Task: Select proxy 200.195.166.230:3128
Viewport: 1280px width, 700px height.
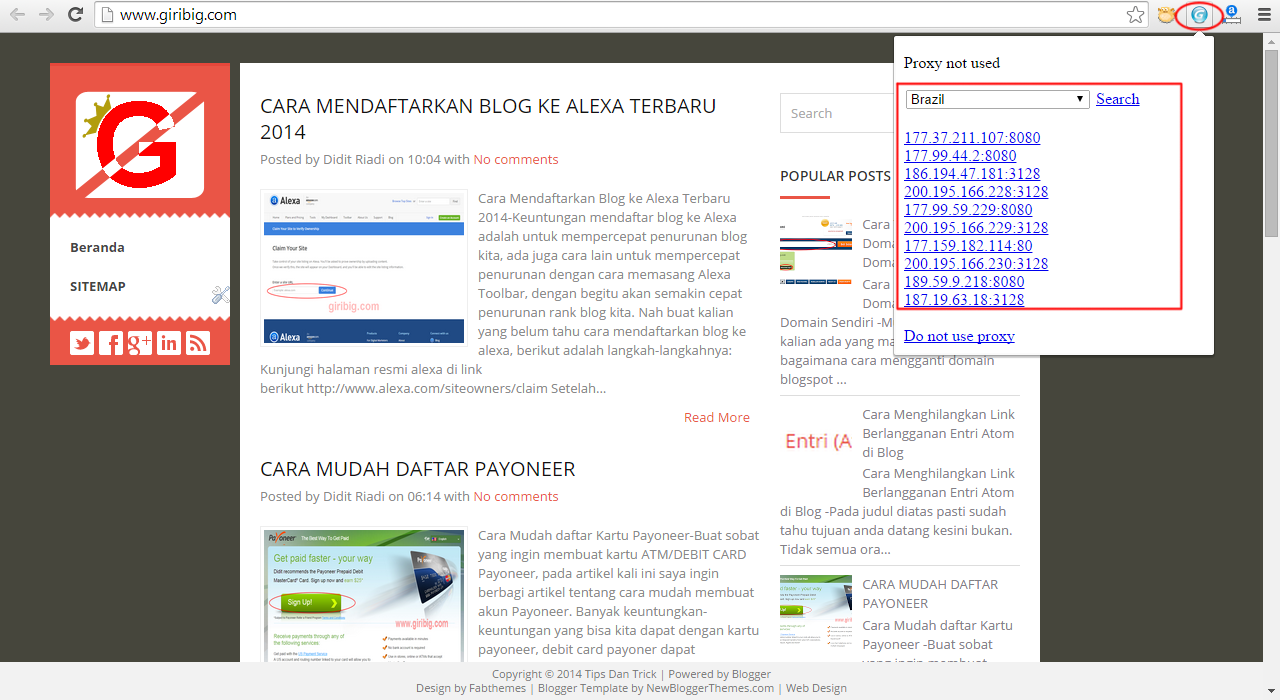Action: point(976,264)
